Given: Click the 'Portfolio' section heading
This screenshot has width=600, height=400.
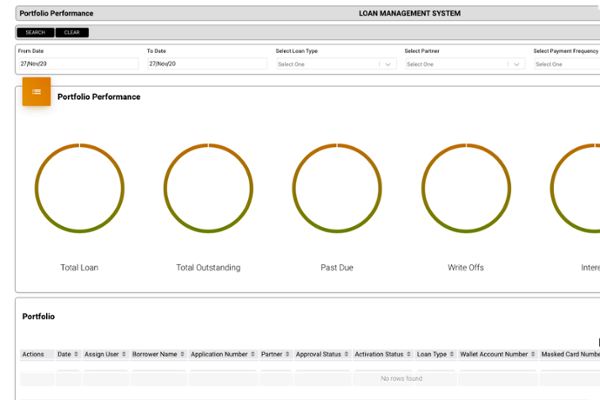Looking at the screenshot, I should point(38,316).
